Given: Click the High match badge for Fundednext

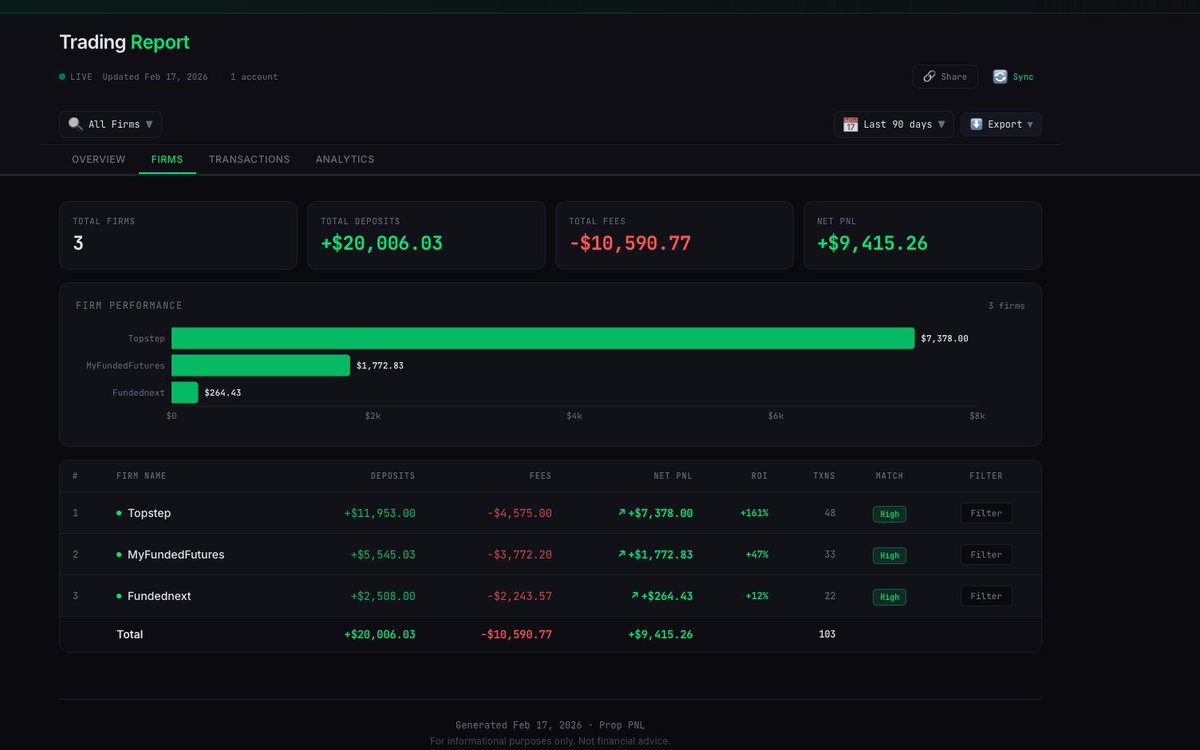Looking at the screenshot, I should point(889,597).
